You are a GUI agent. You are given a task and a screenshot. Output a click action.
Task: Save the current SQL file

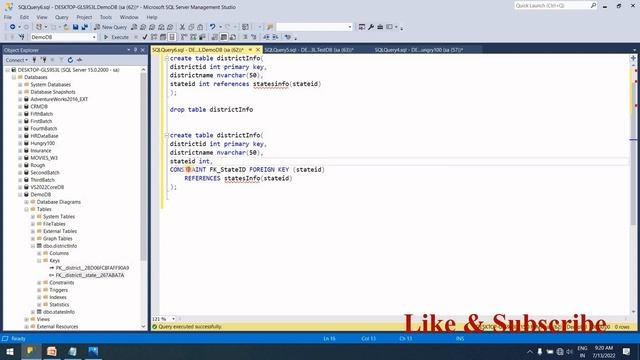coord(76,27)
